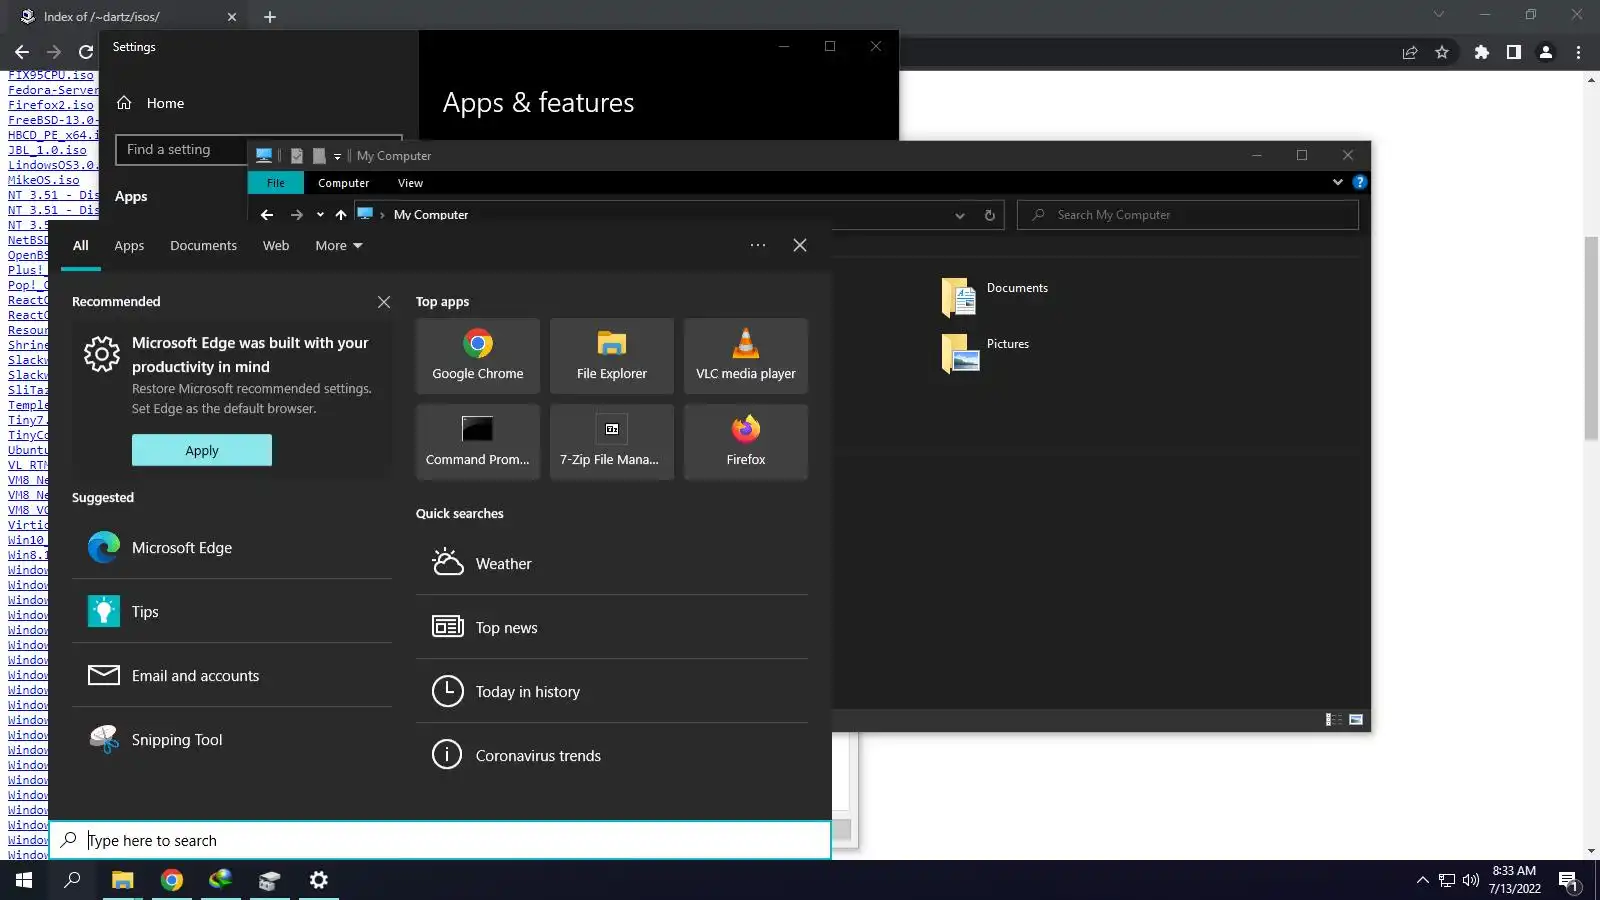The width and height of the screenshot is (1600, 900).
Task: Click the Windows Start button
Action: (24, 880)
